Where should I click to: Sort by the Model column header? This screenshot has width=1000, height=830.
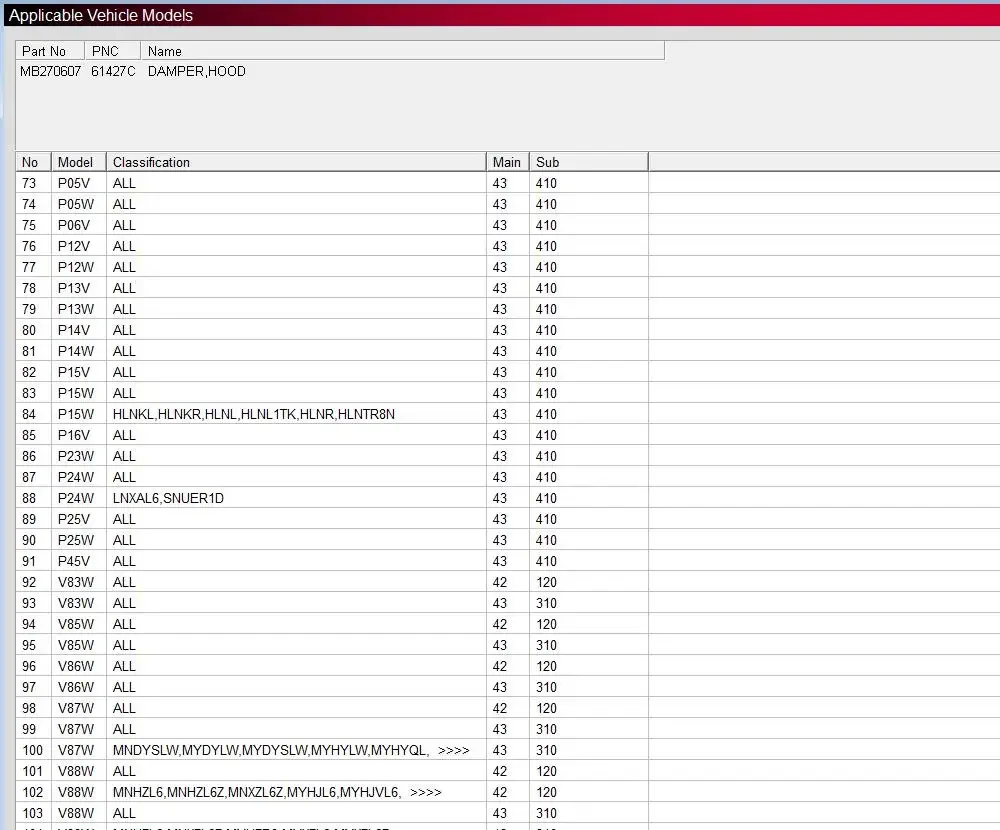point(79,162)
